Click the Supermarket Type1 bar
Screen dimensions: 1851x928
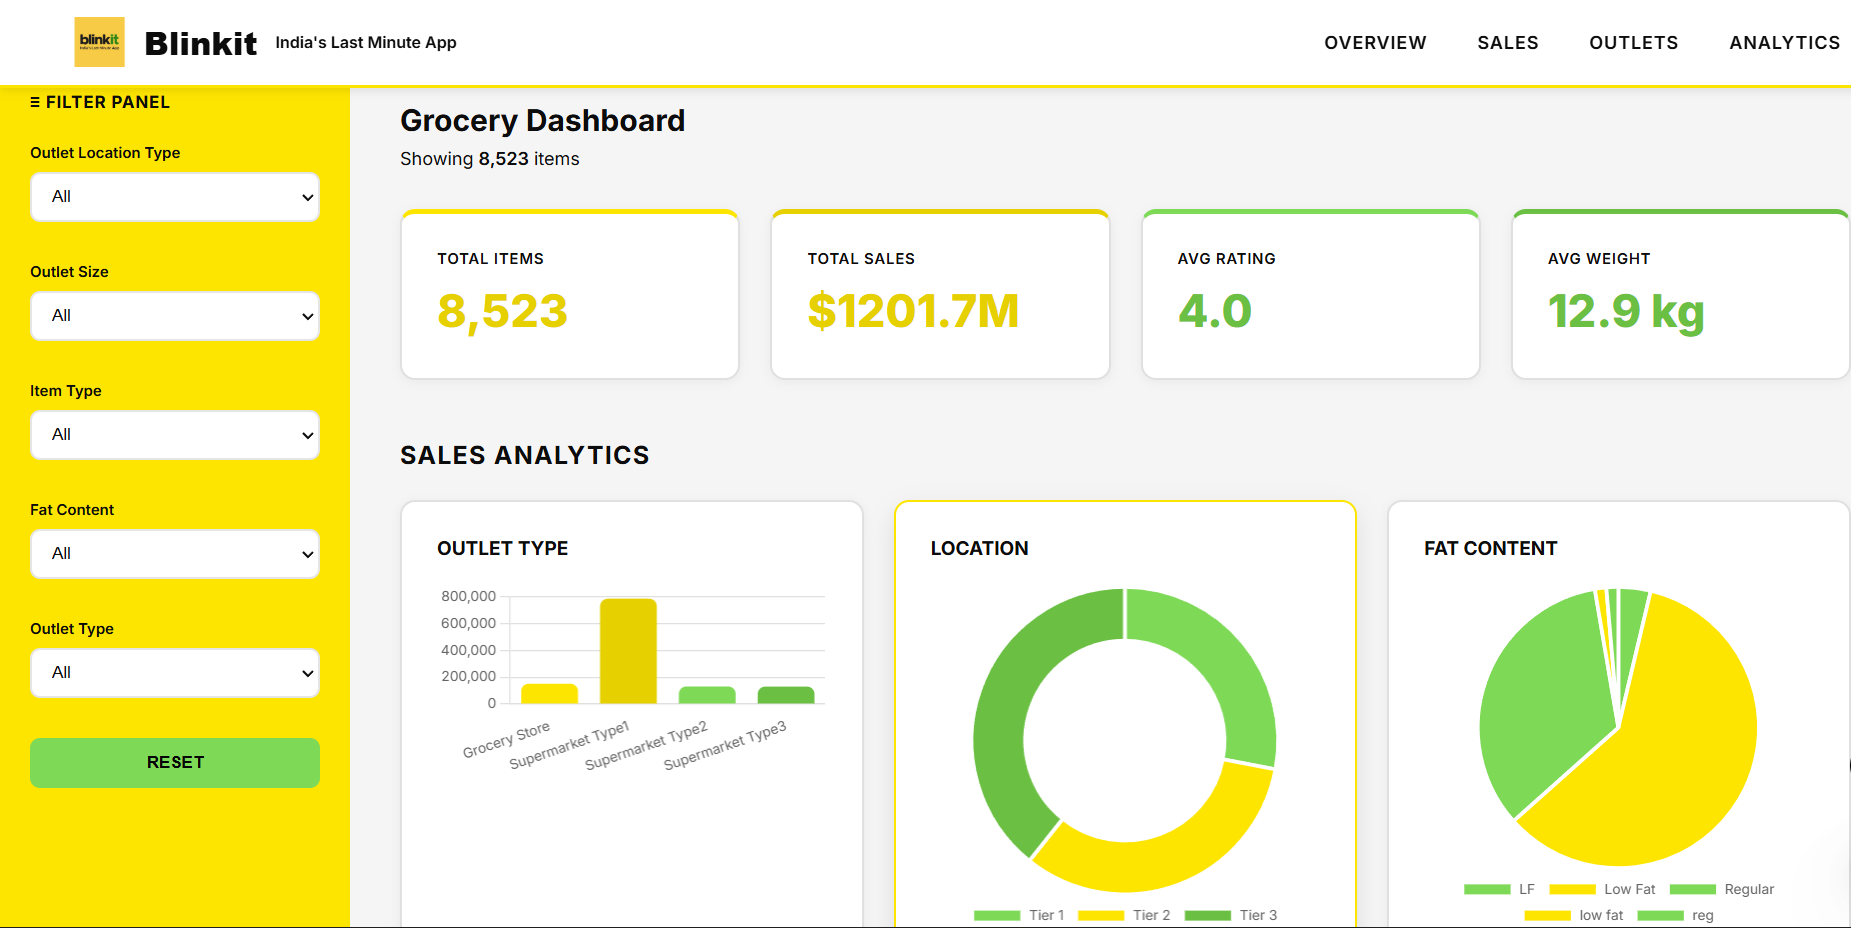pos(628,651)
